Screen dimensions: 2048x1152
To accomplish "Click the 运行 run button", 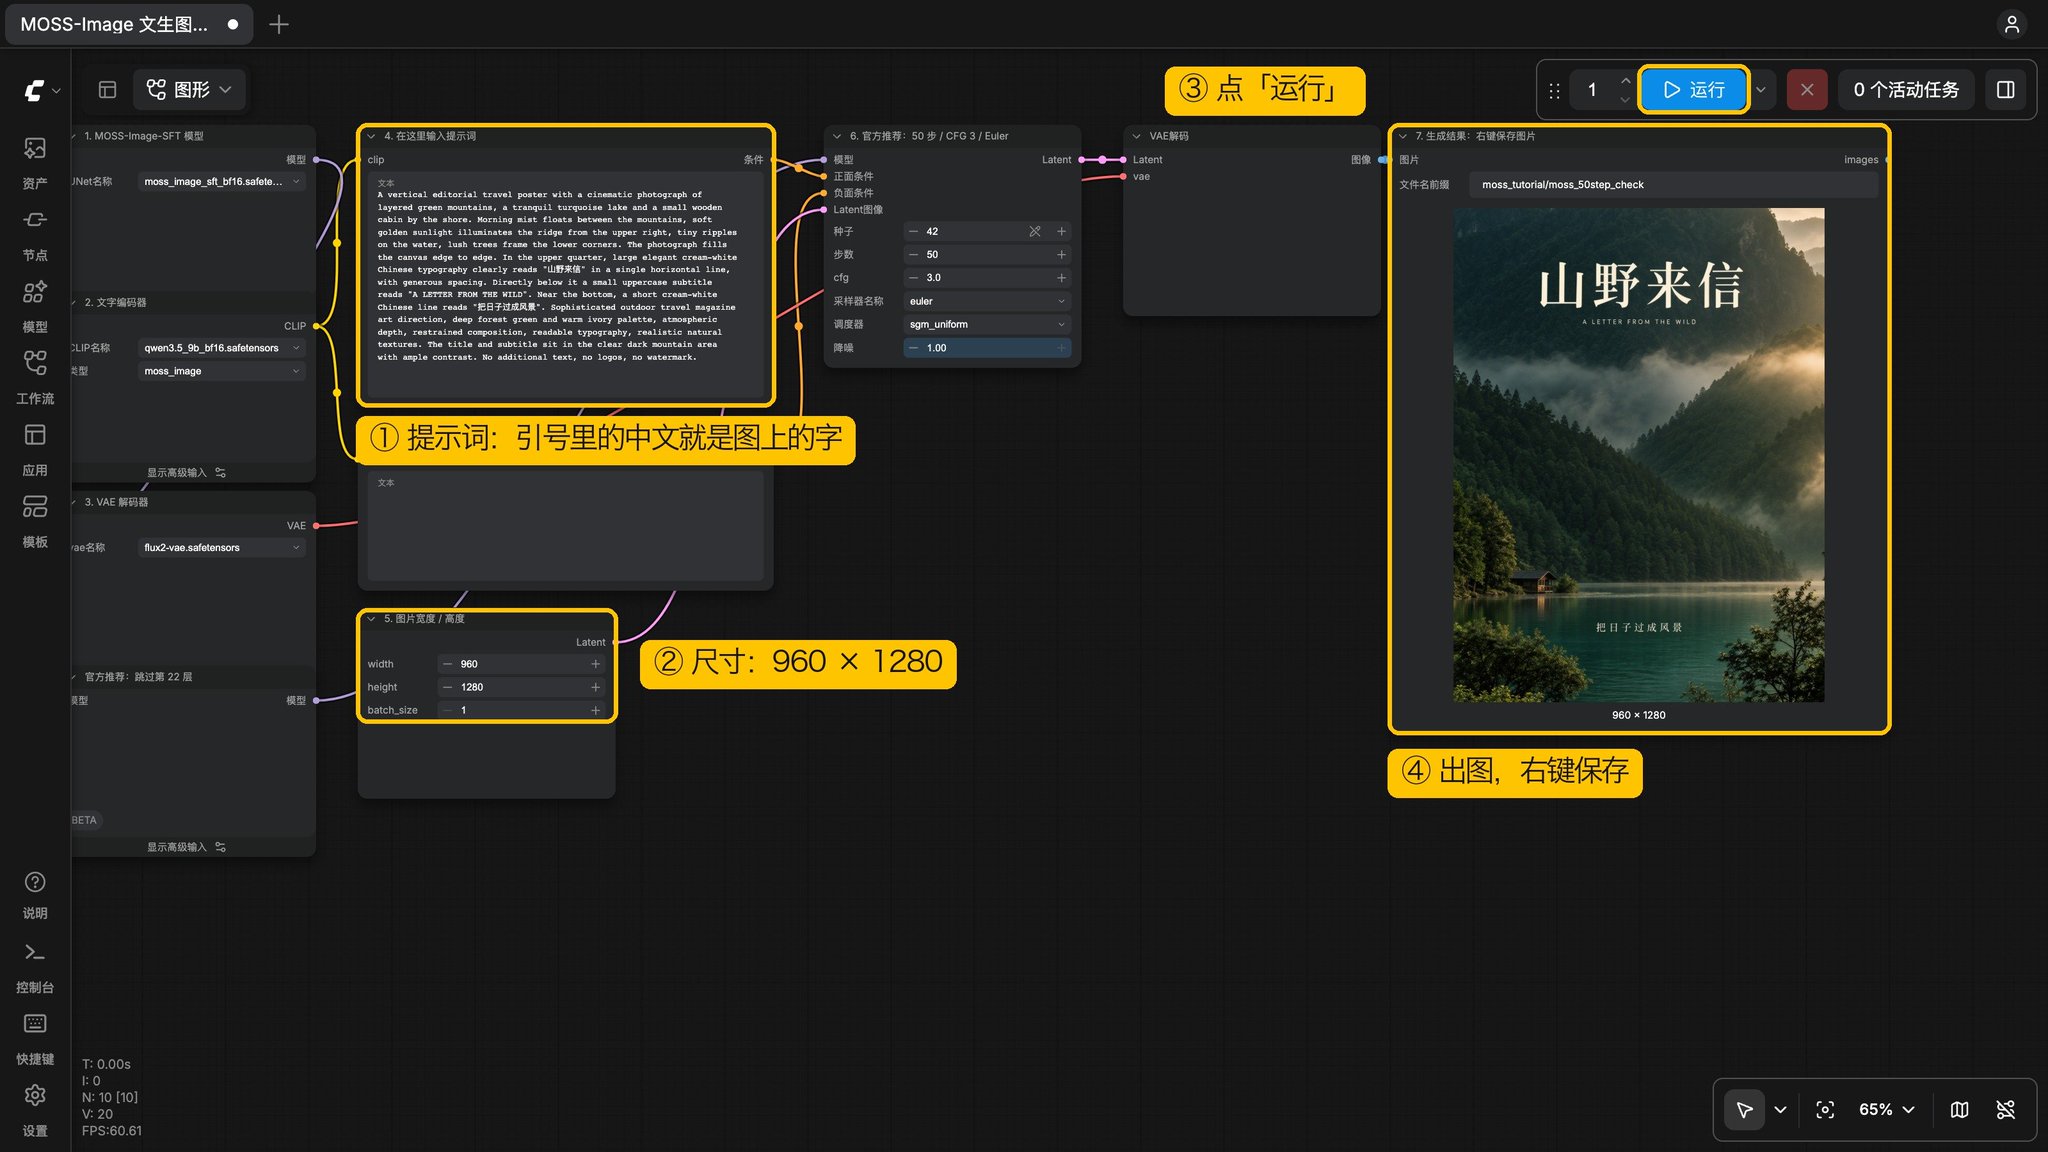I will [x=1694, y=90].
